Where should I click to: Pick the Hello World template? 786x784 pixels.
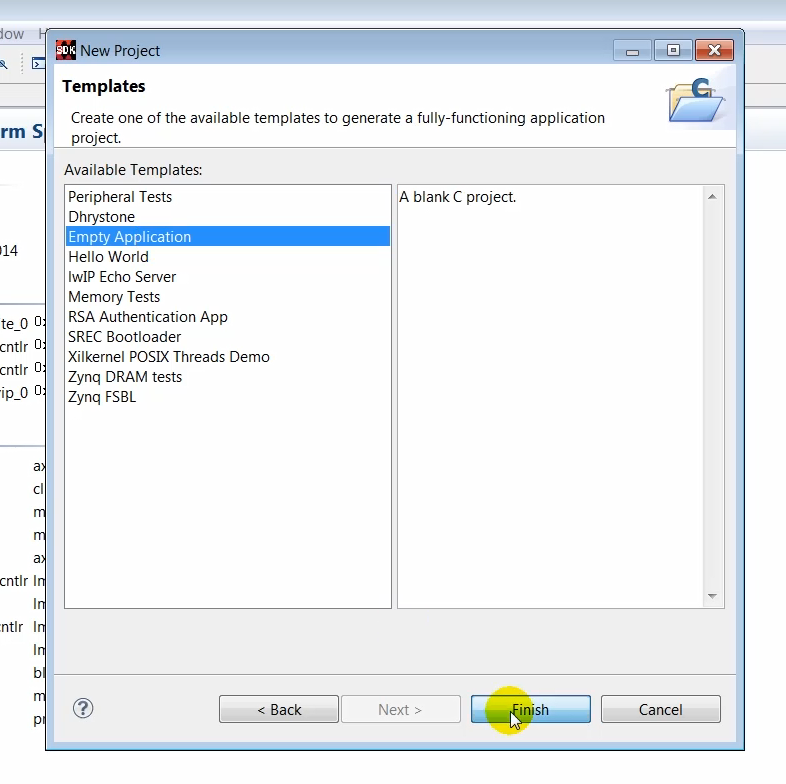[x=108, y=257]
